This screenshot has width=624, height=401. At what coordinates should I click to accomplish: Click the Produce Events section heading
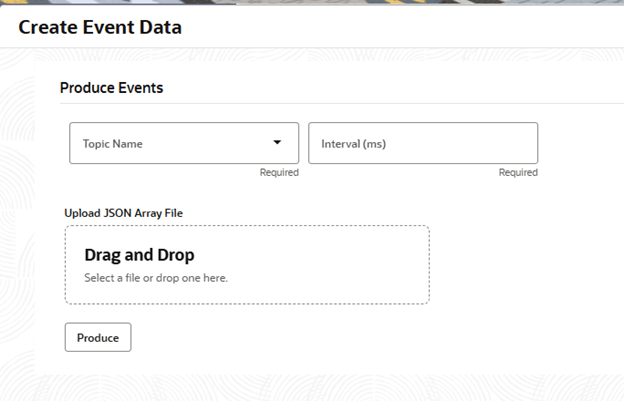click(111, 88)
